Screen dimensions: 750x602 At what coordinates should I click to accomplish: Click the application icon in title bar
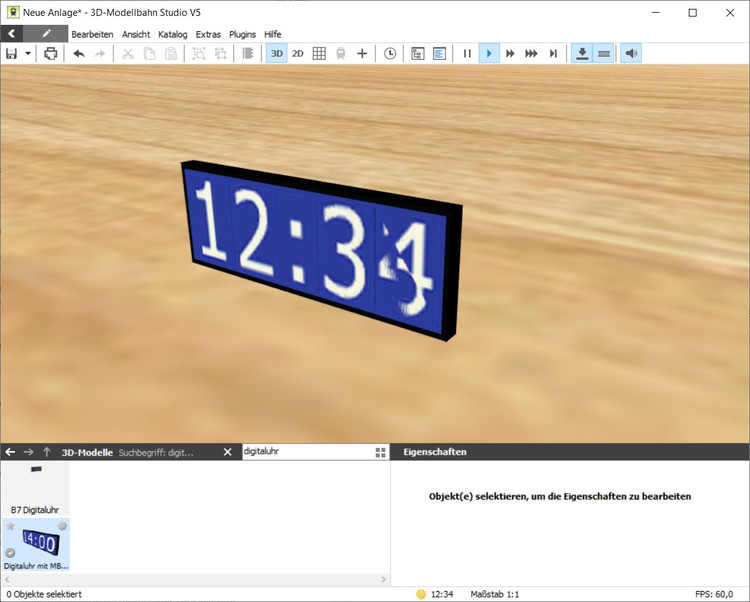[x=13, y=12]
